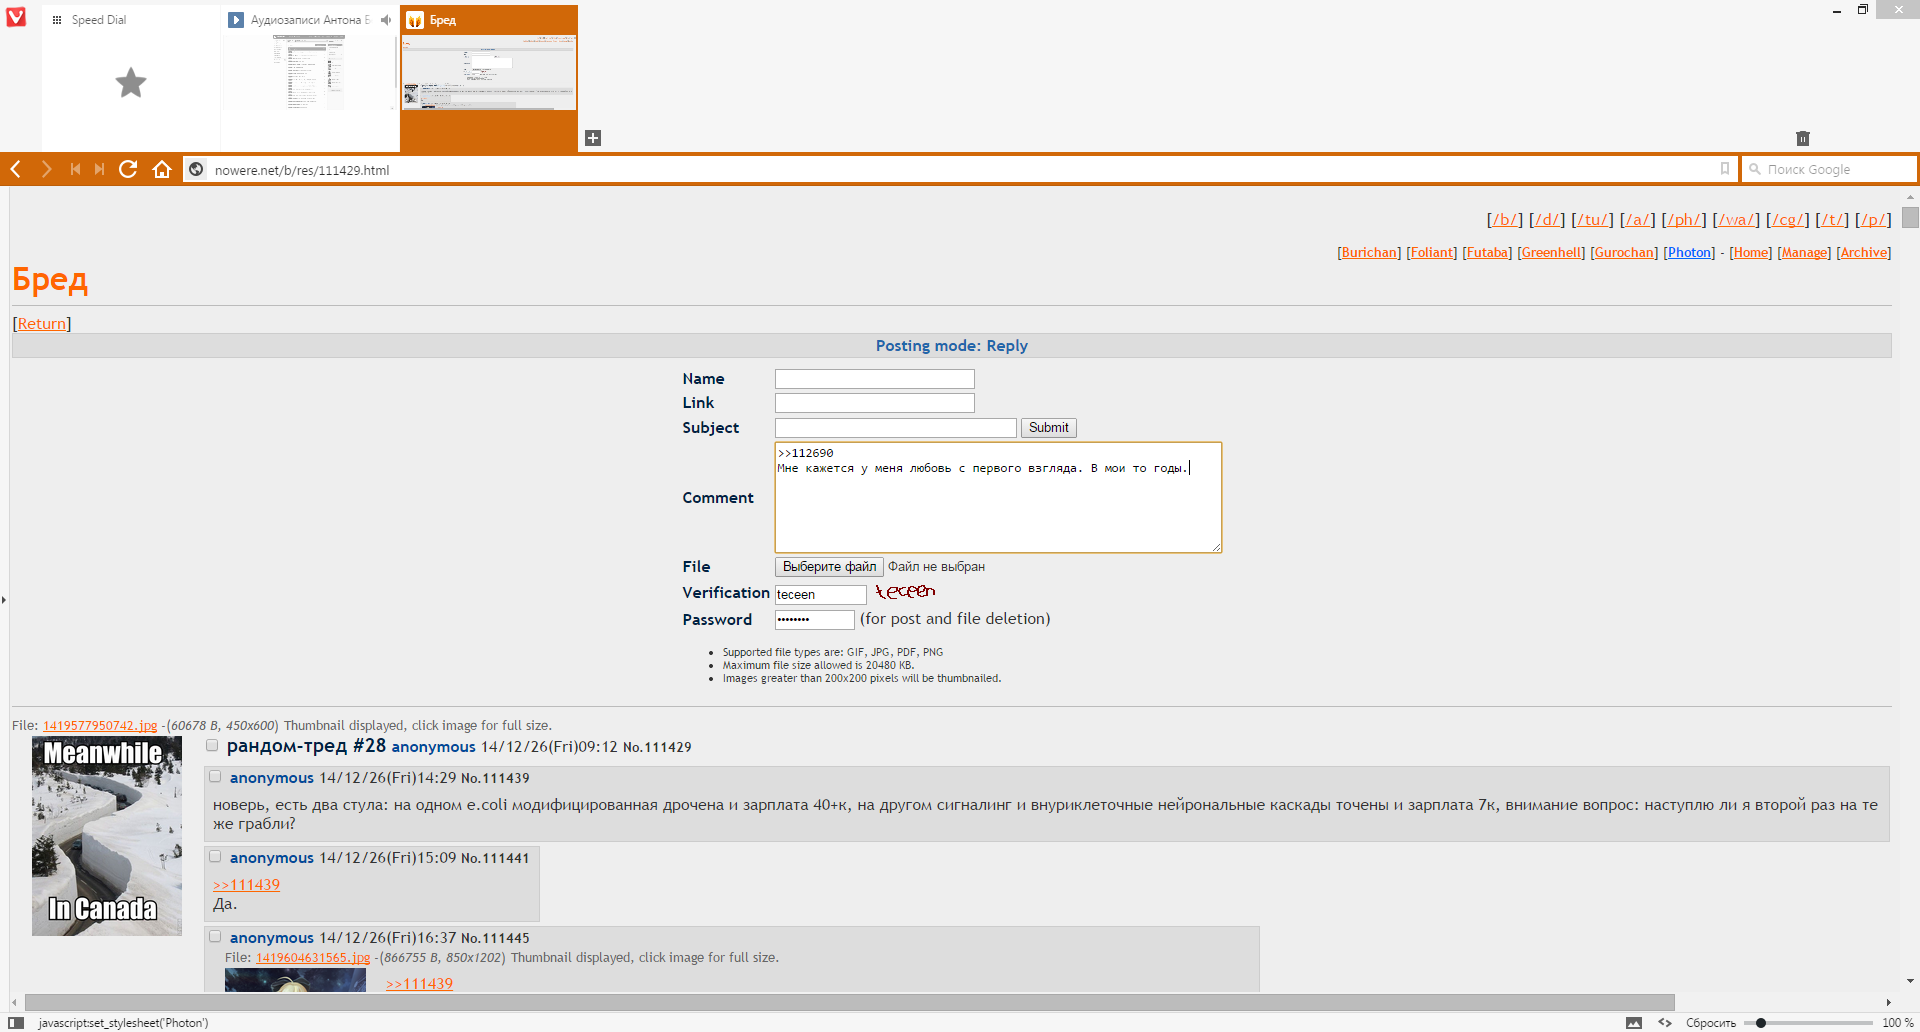Switch to Аудиозаписи Антона tab

click(x=310, y=77)
